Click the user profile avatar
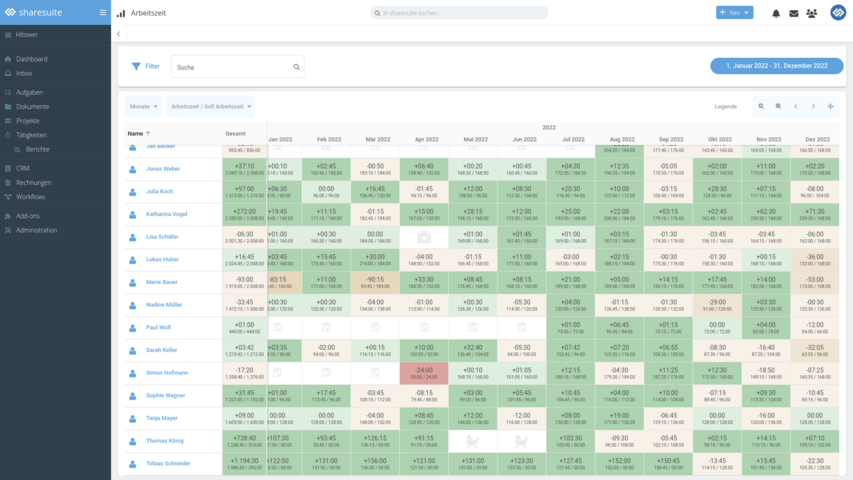 (838, 13)
